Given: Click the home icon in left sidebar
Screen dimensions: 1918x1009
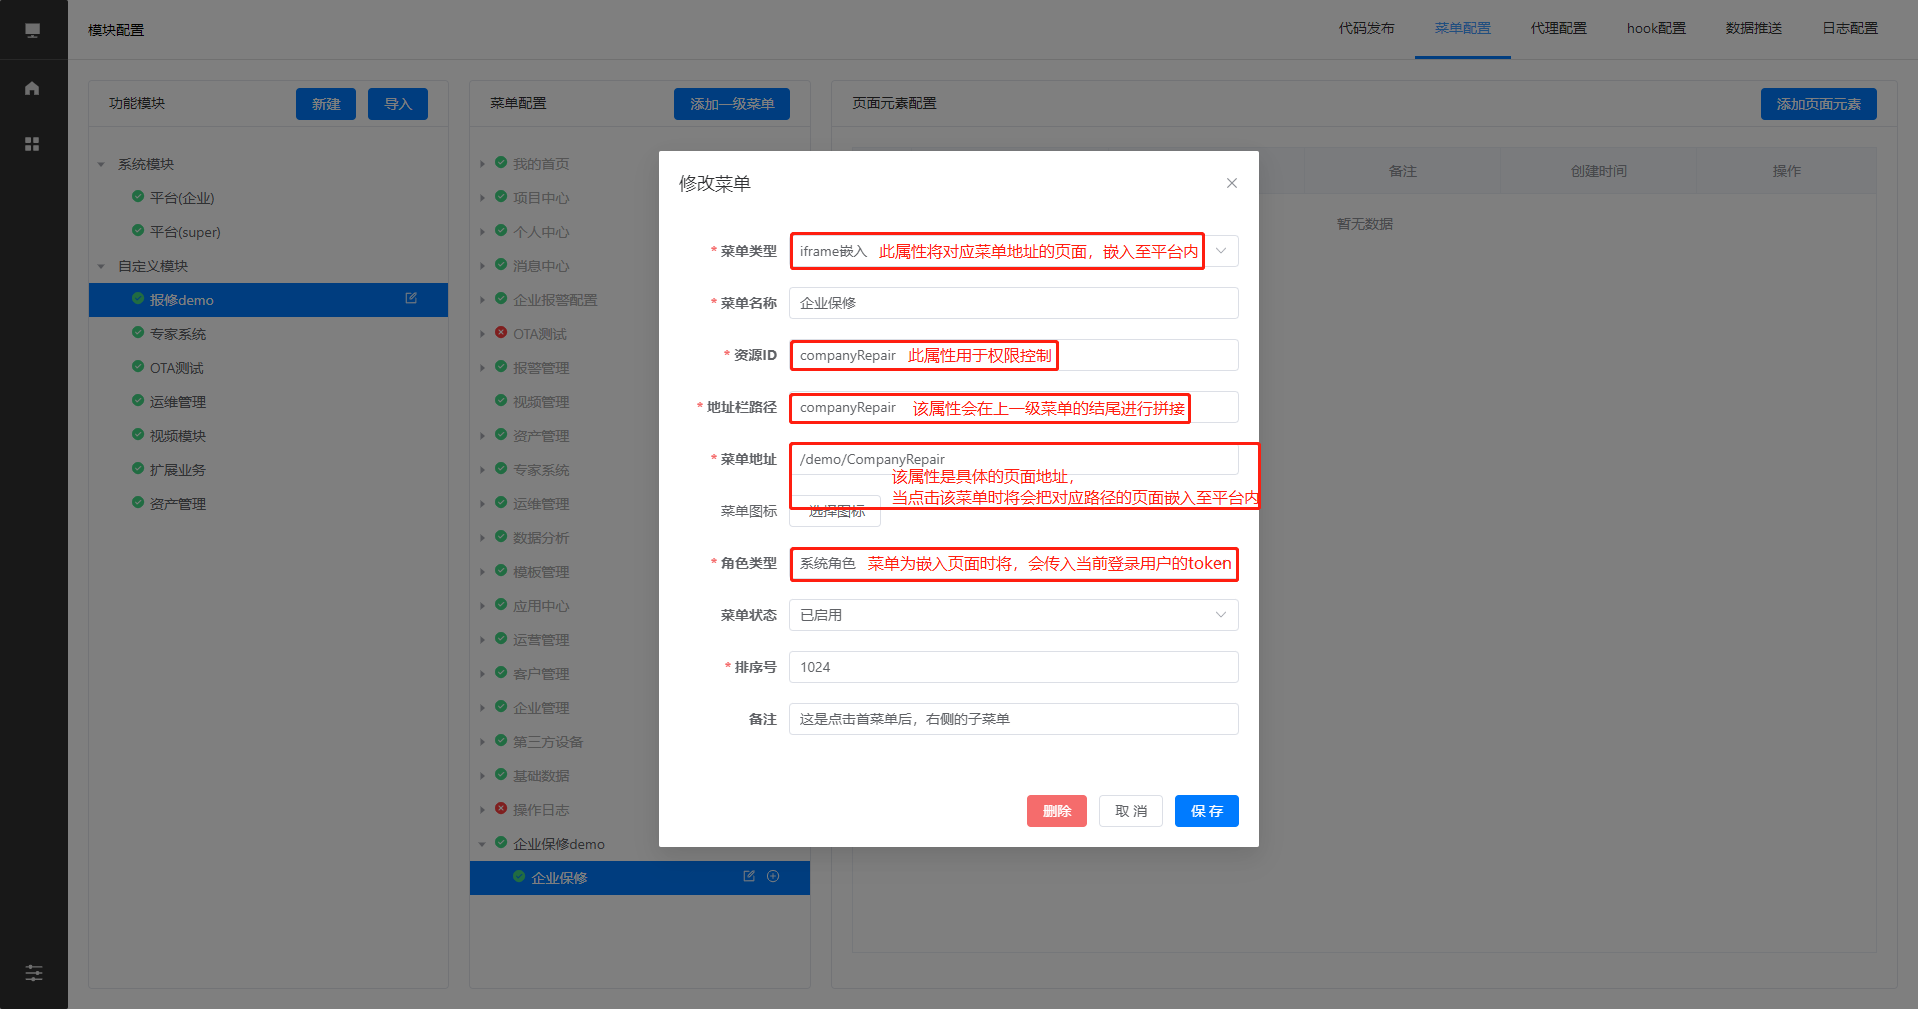Looking at the screenshot, I should click(x=32, y=88).
